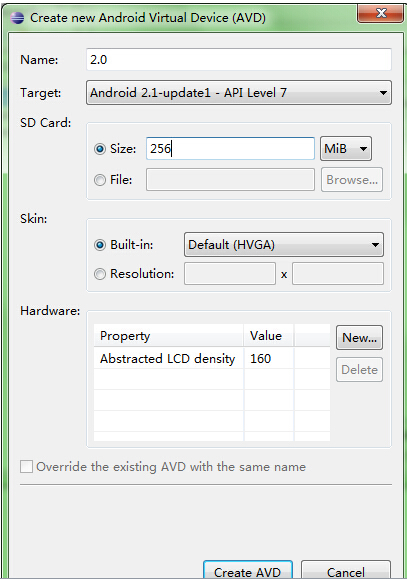
Task: Focus the Name text field
Action: (x=239, y=59)
